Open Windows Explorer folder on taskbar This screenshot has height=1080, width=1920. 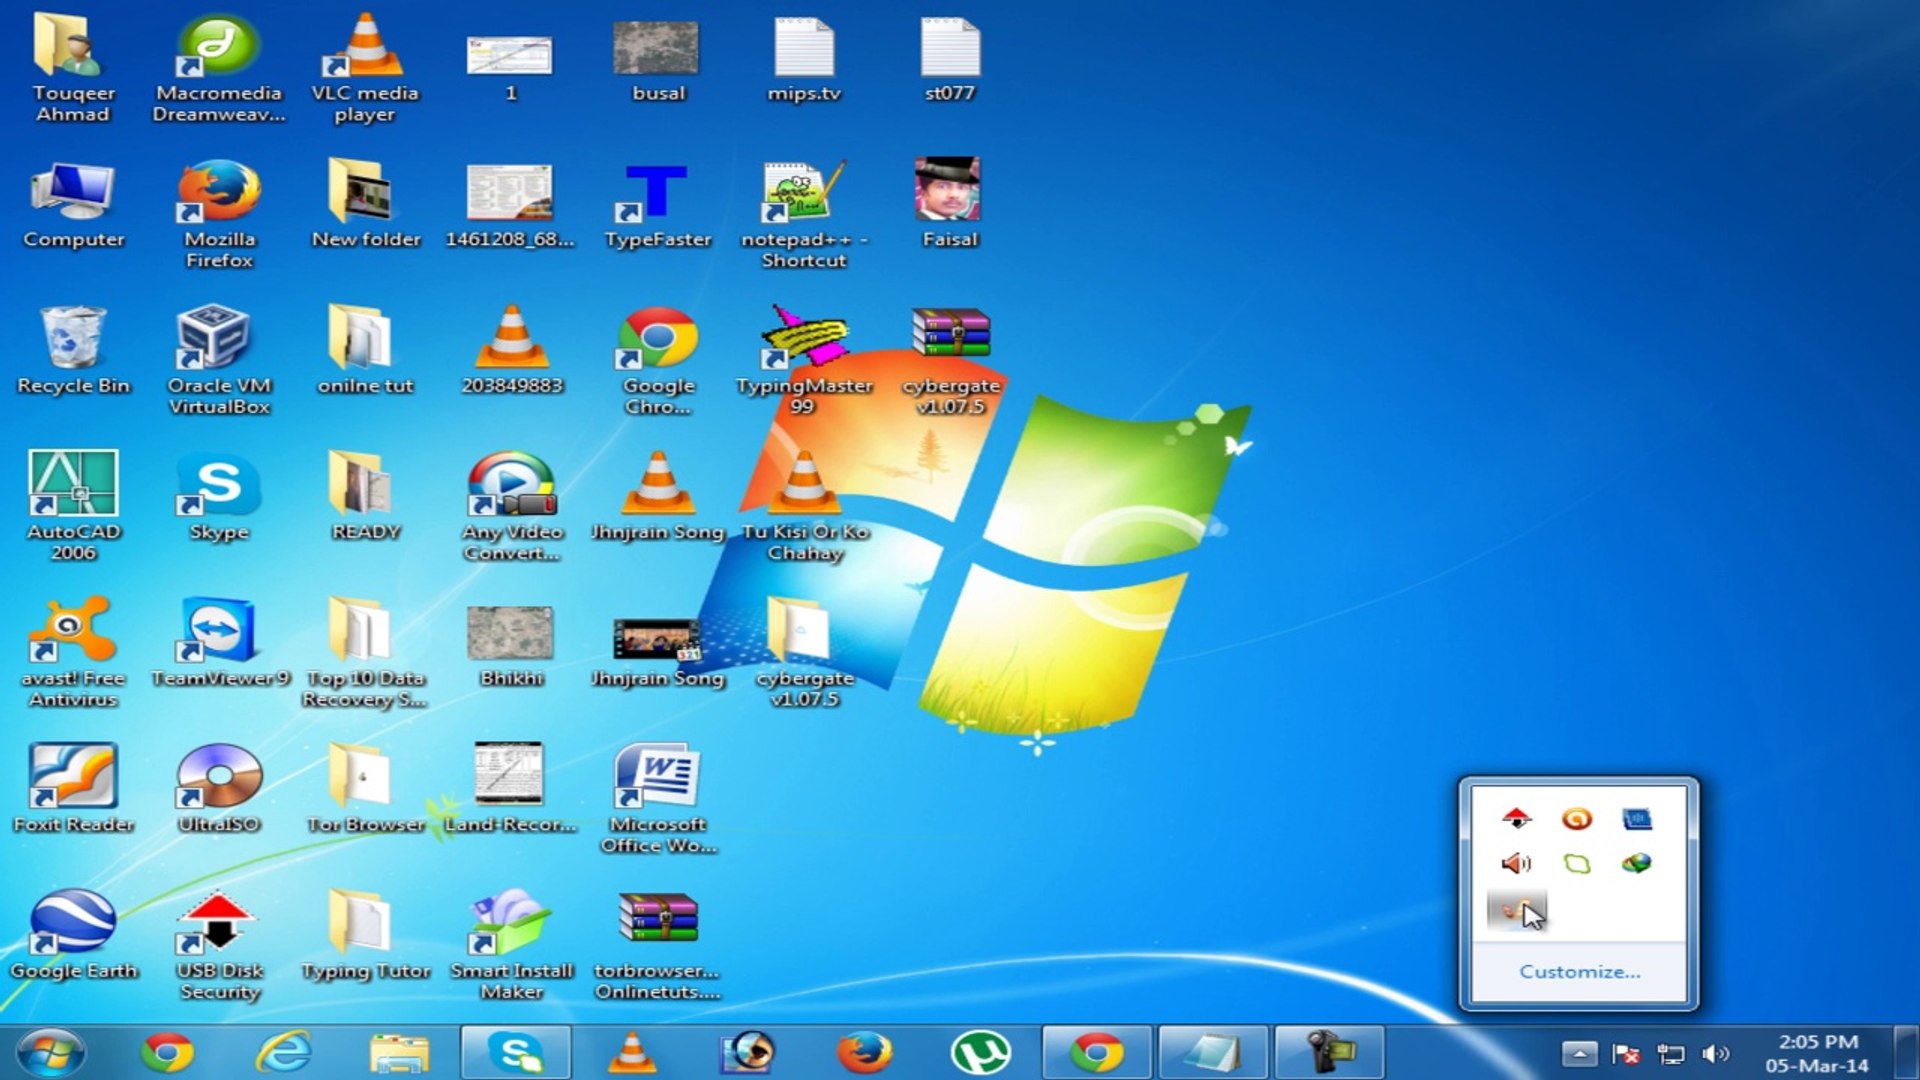(399, 1053)
